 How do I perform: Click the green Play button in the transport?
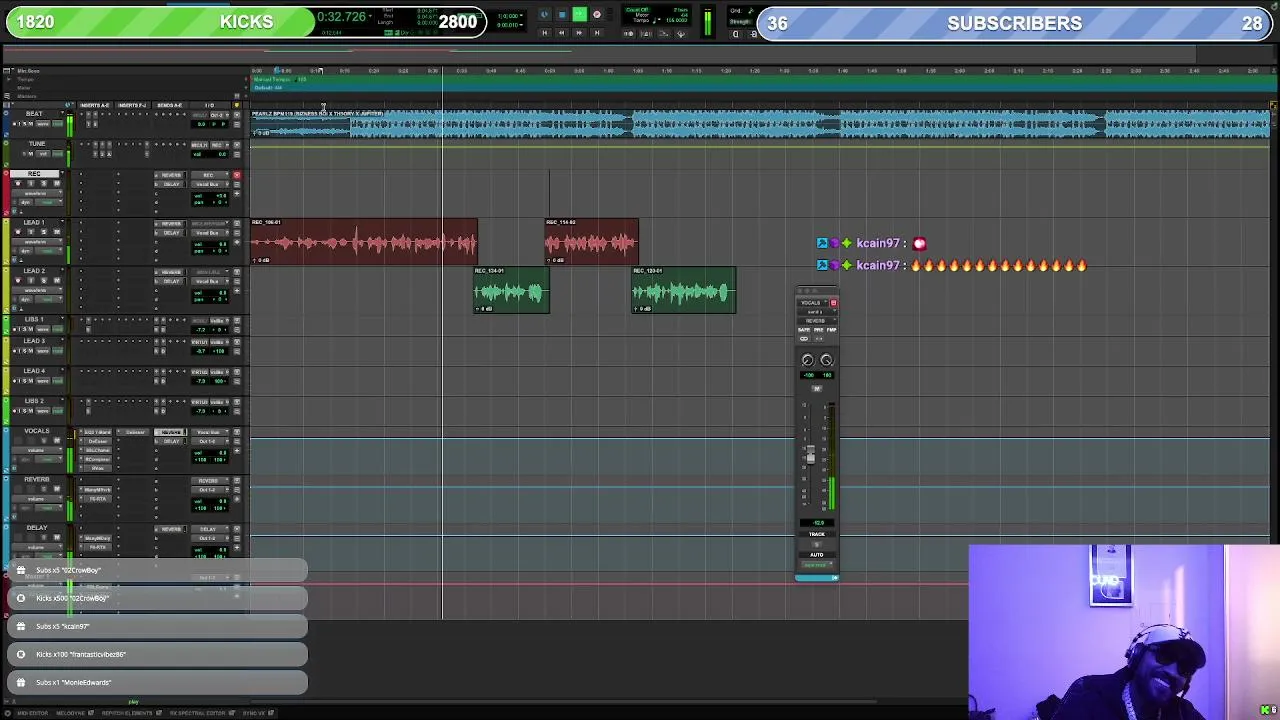tap(580, 14)
